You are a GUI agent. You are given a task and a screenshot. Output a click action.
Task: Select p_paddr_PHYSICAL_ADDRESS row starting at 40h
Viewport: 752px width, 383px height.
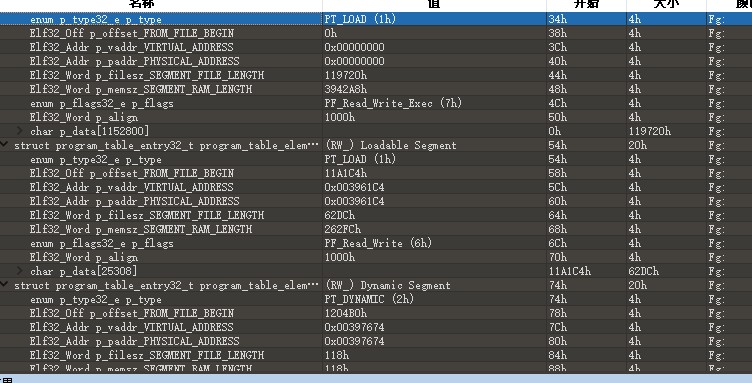pyautogui.click(x=376, y=61)
